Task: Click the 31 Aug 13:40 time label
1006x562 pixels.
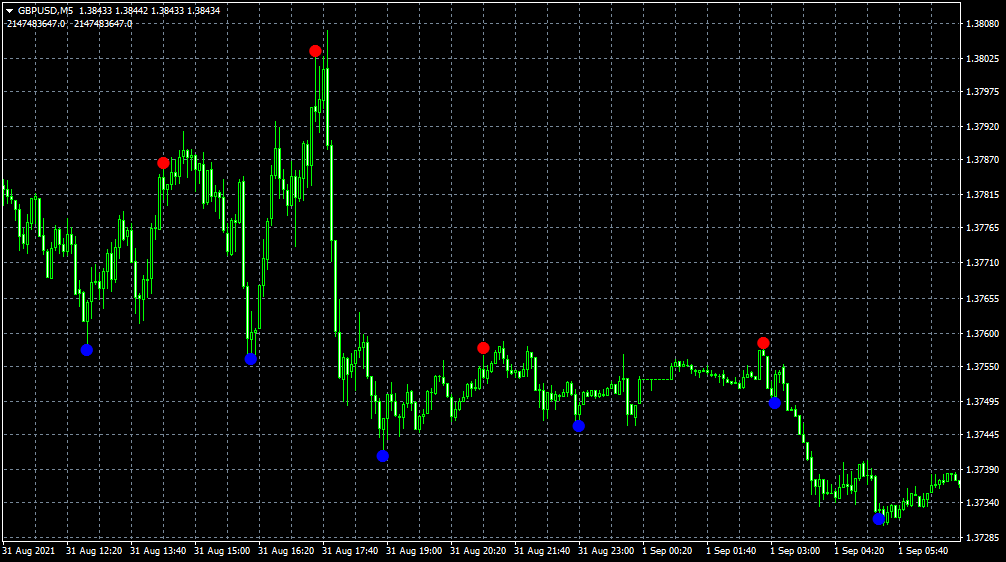Action: (x=158, y=550)
